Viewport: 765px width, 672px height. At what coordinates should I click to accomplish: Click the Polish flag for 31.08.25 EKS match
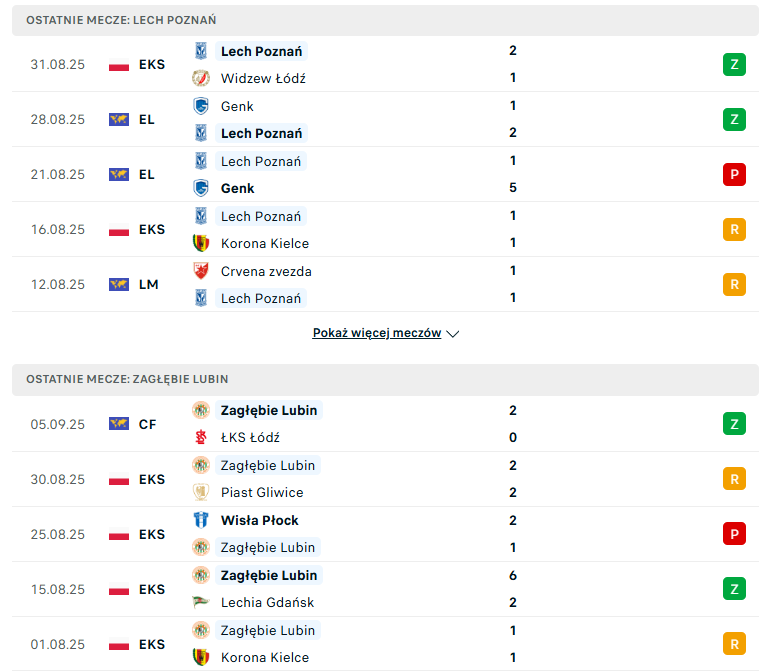(x=119, y=64)
